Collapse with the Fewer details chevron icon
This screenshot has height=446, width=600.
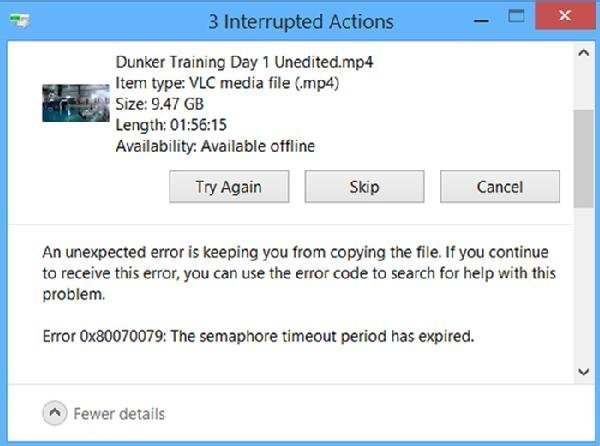point(55,413)
